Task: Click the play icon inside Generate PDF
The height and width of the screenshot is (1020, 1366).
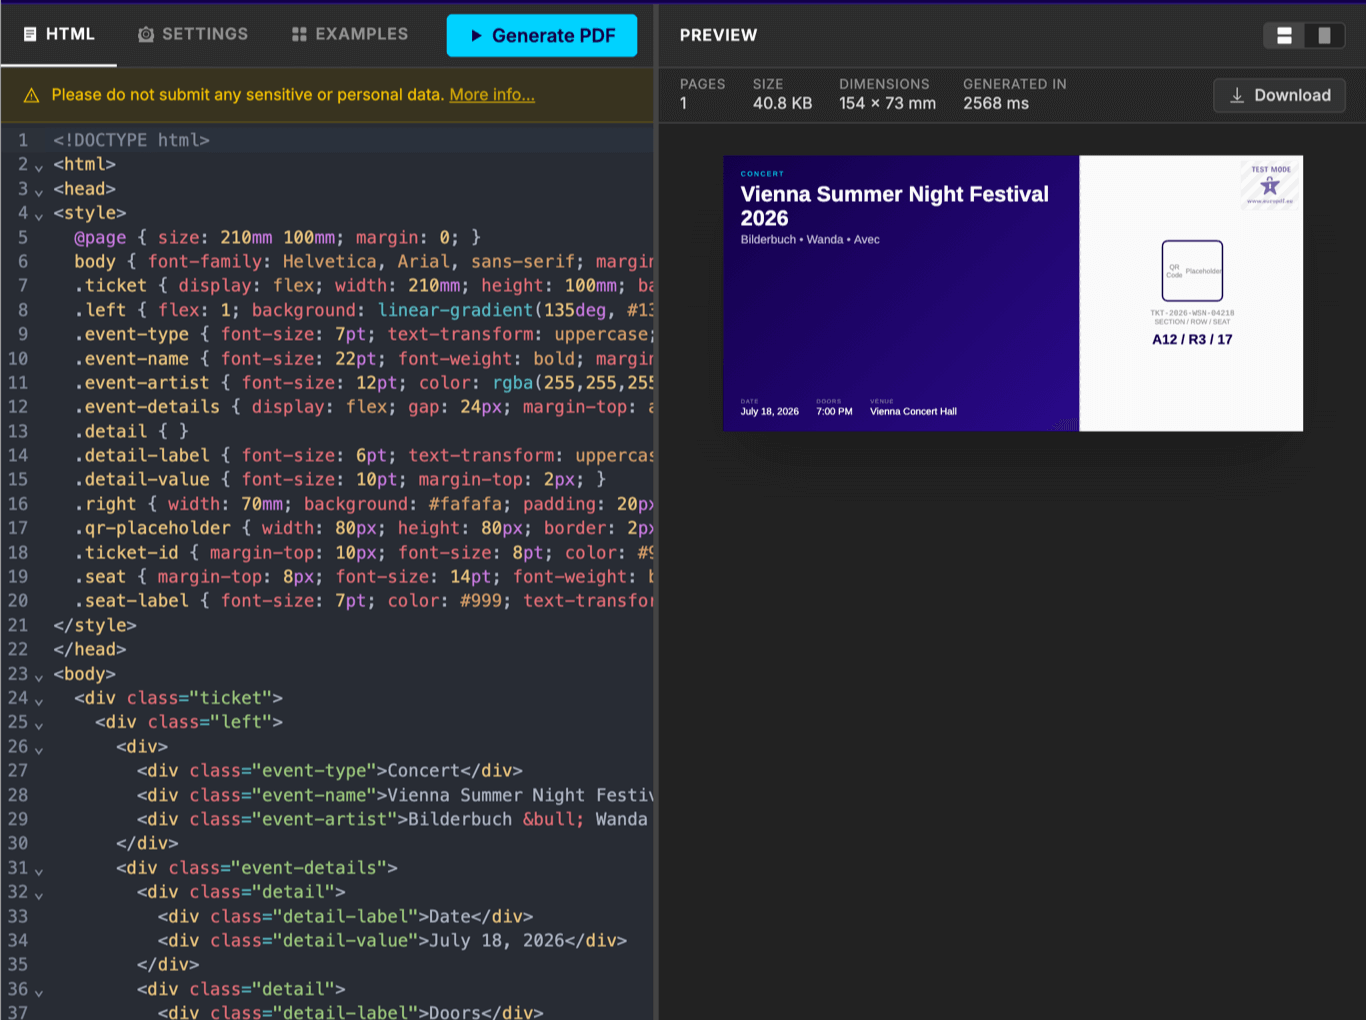Action: [x=477, y=35]
